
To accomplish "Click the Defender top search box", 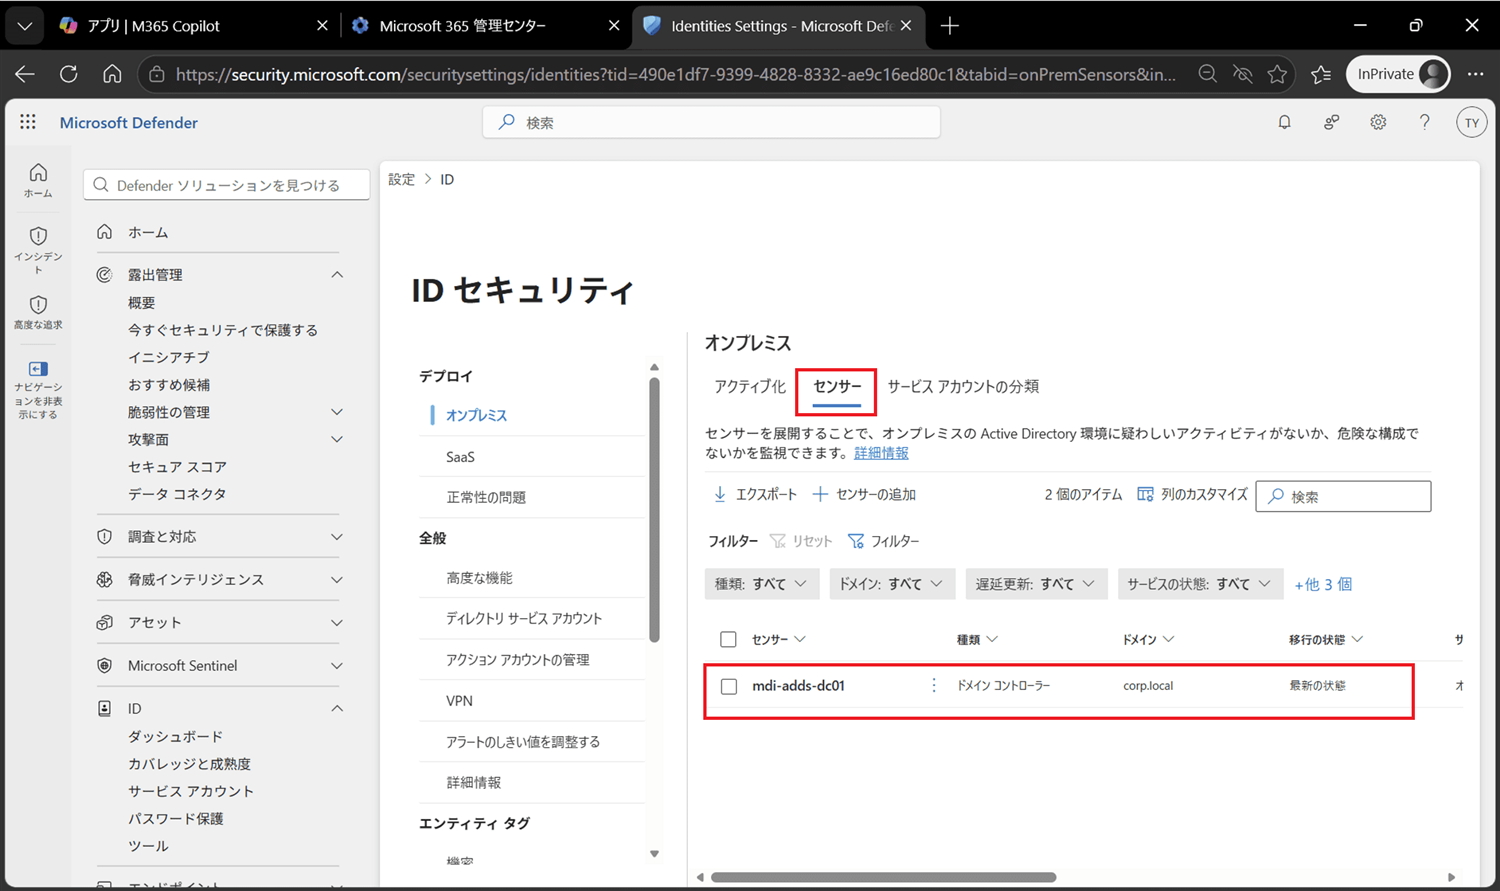I will [x=711, y=122].
